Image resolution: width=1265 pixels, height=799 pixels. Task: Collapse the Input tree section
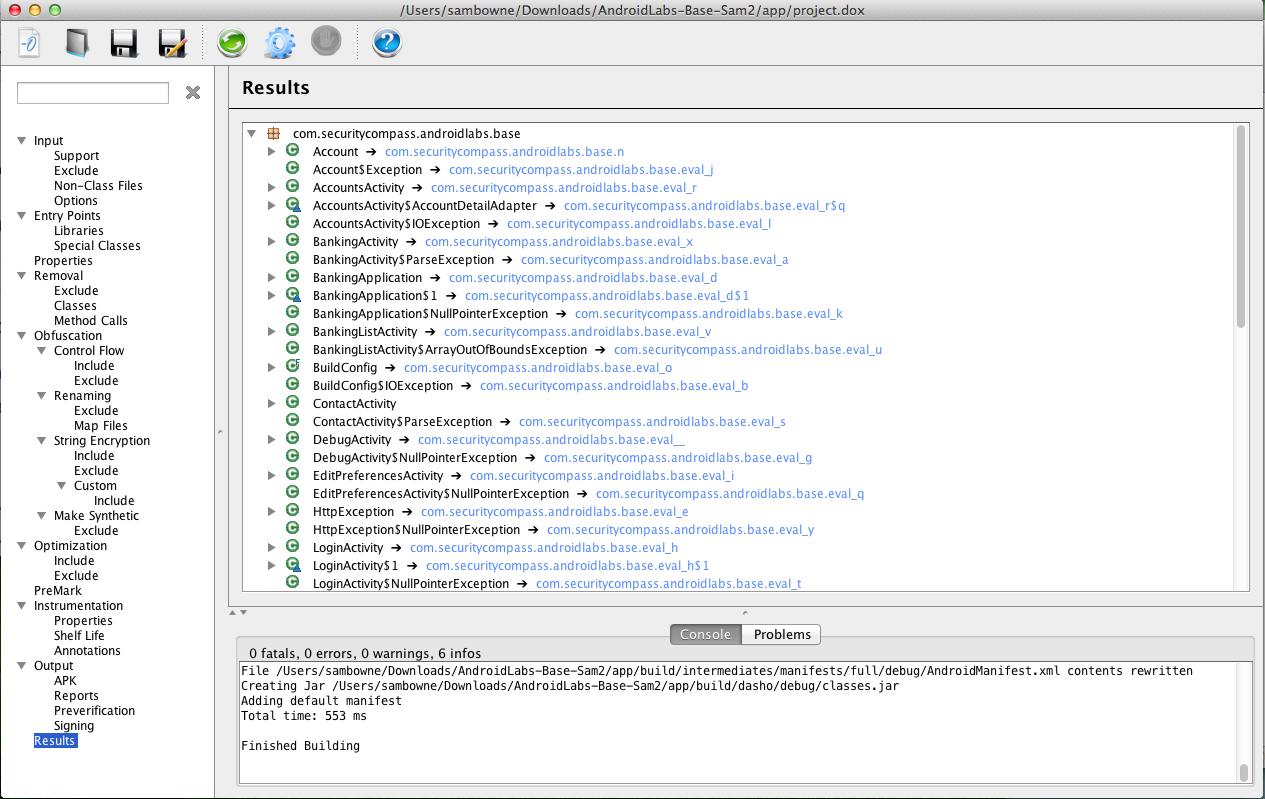tap(22, 141)
